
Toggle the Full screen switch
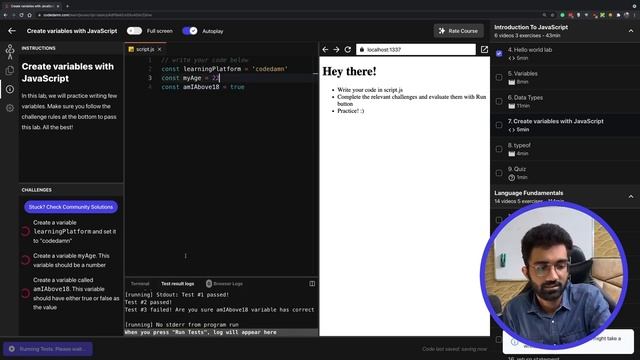134,31
